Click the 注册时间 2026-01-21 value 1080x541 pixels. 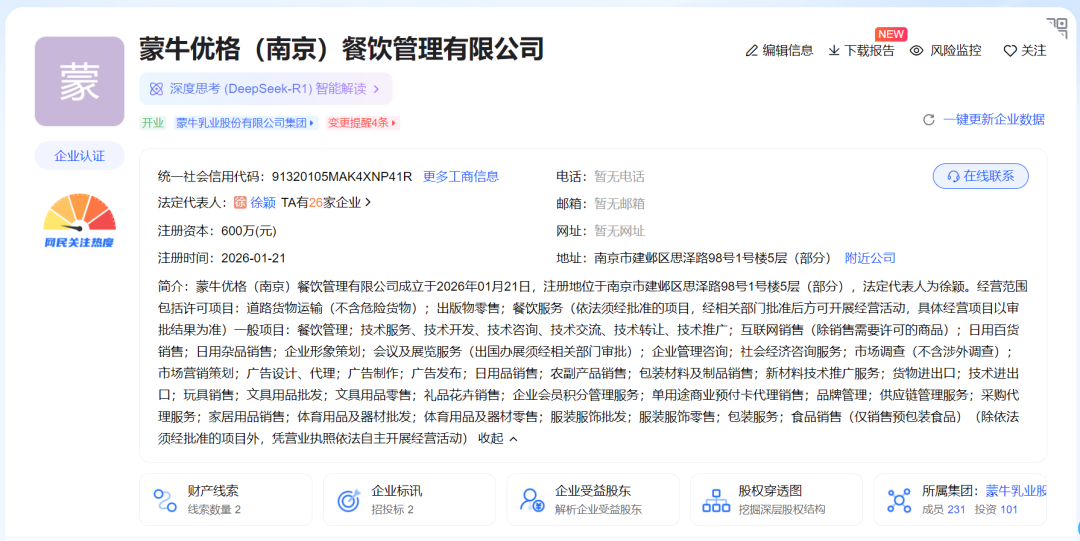click(x=253, y=258)
